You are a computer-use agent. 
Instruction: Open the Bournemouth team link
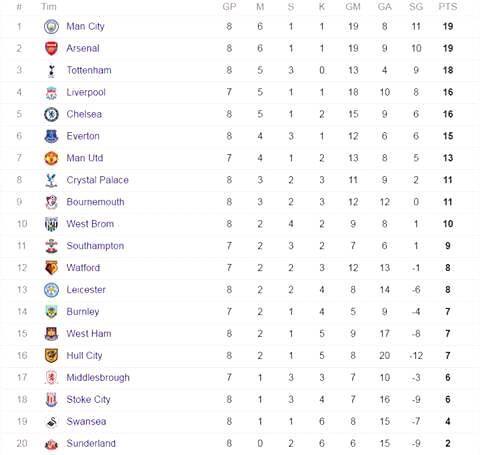[x=95, y=202]
